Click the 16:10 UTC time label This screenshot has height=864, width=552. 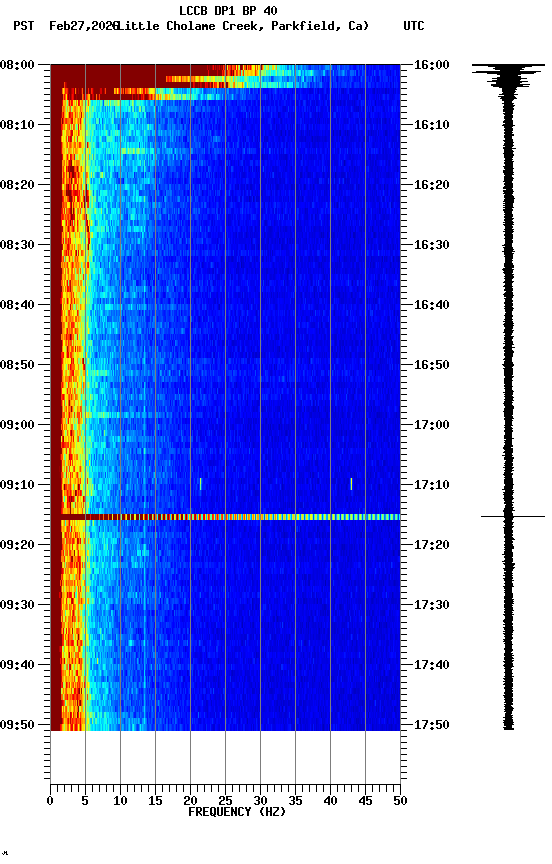pos(432,125)
